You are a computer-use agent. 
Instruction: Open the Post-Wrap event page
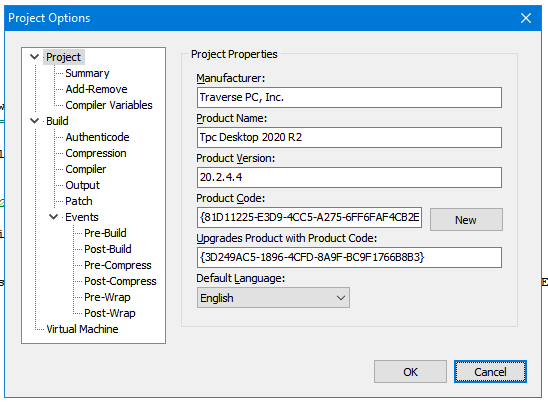[x=110, y=313]
